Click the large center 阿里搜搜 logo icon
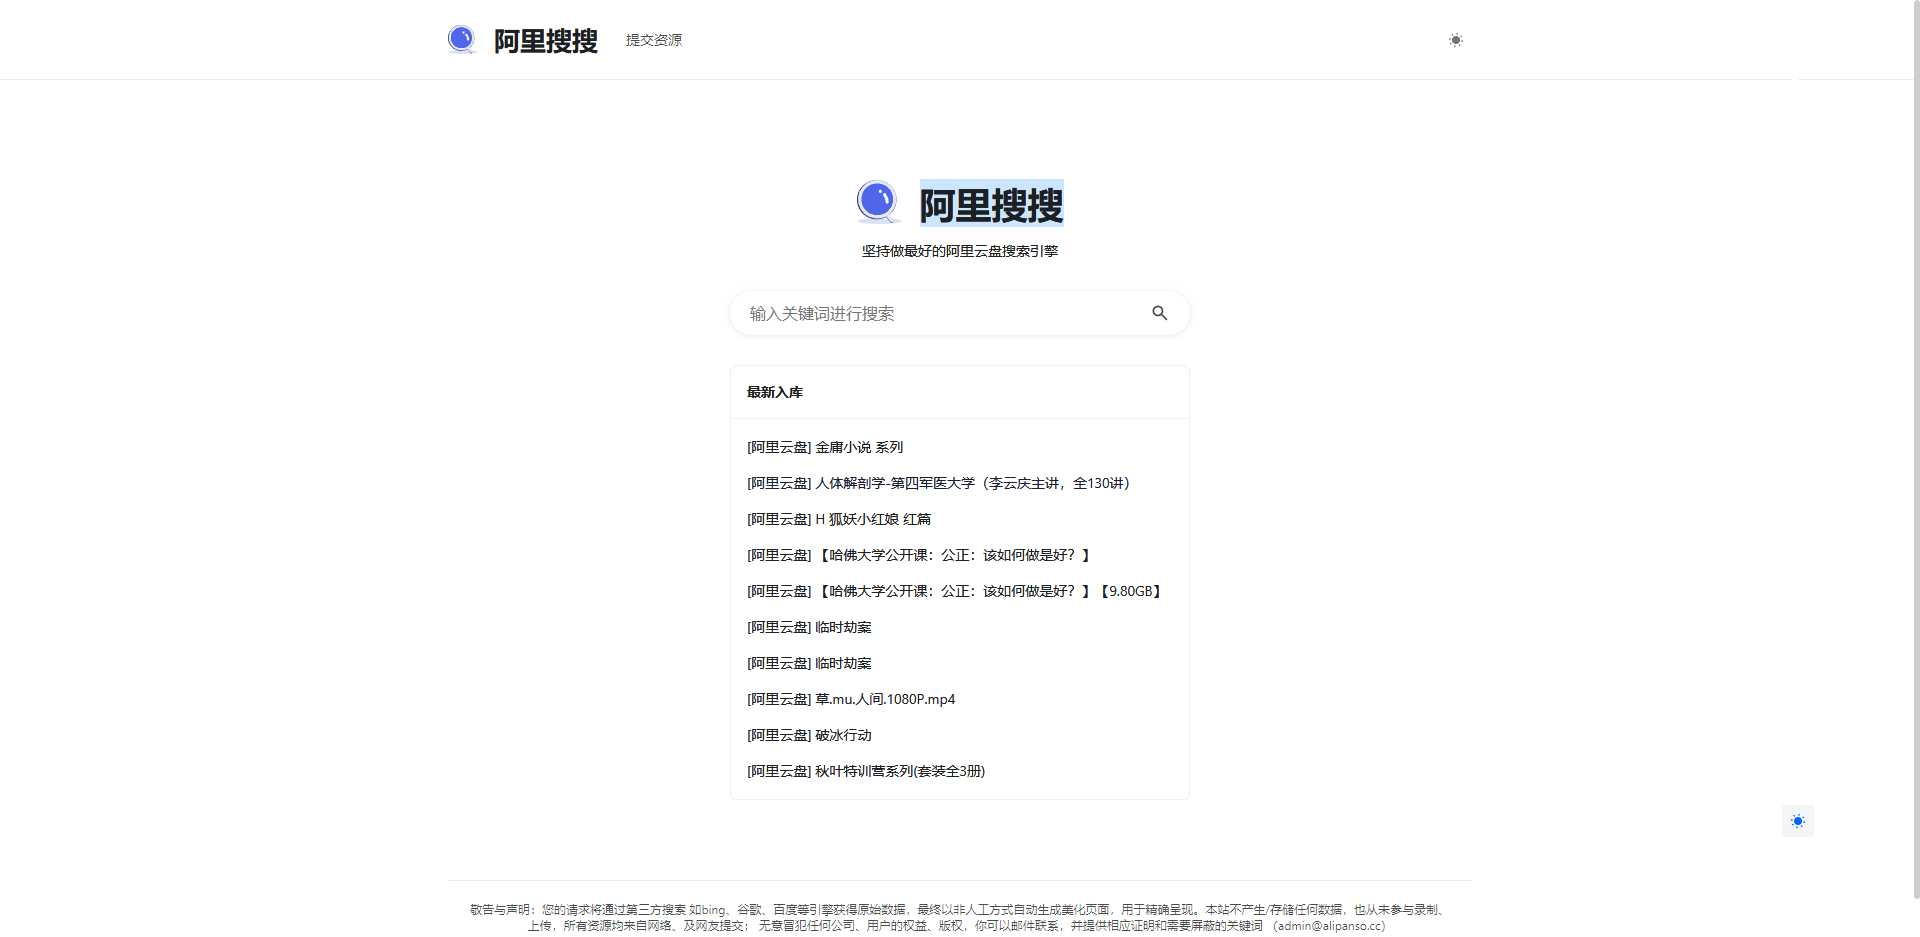Screen dimensions: 1920x937 [878, 202]
